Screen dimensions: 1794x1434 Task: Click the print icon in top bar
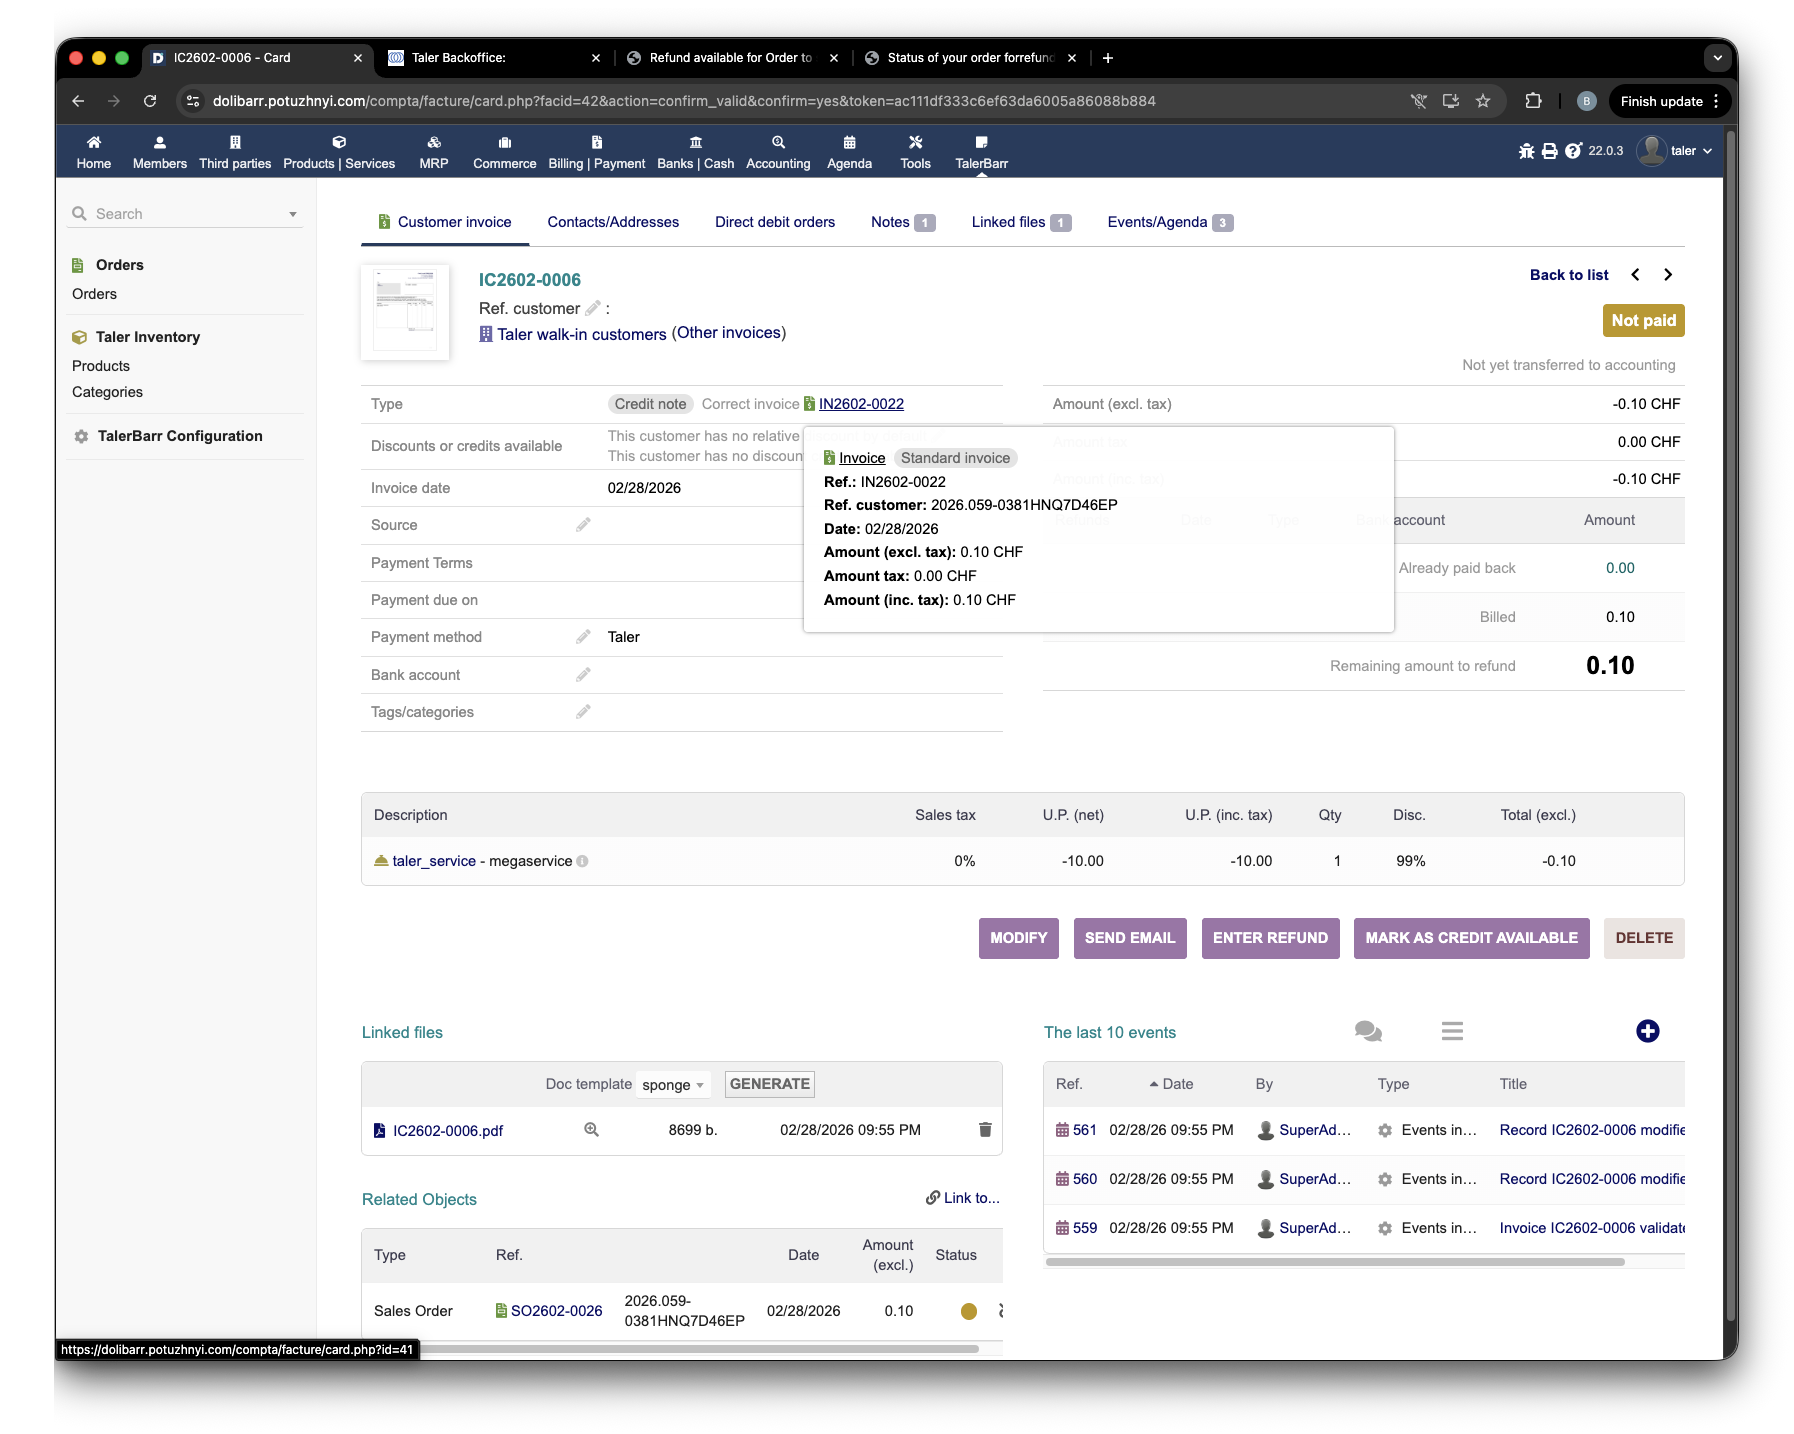click(x=1549, y=151)
